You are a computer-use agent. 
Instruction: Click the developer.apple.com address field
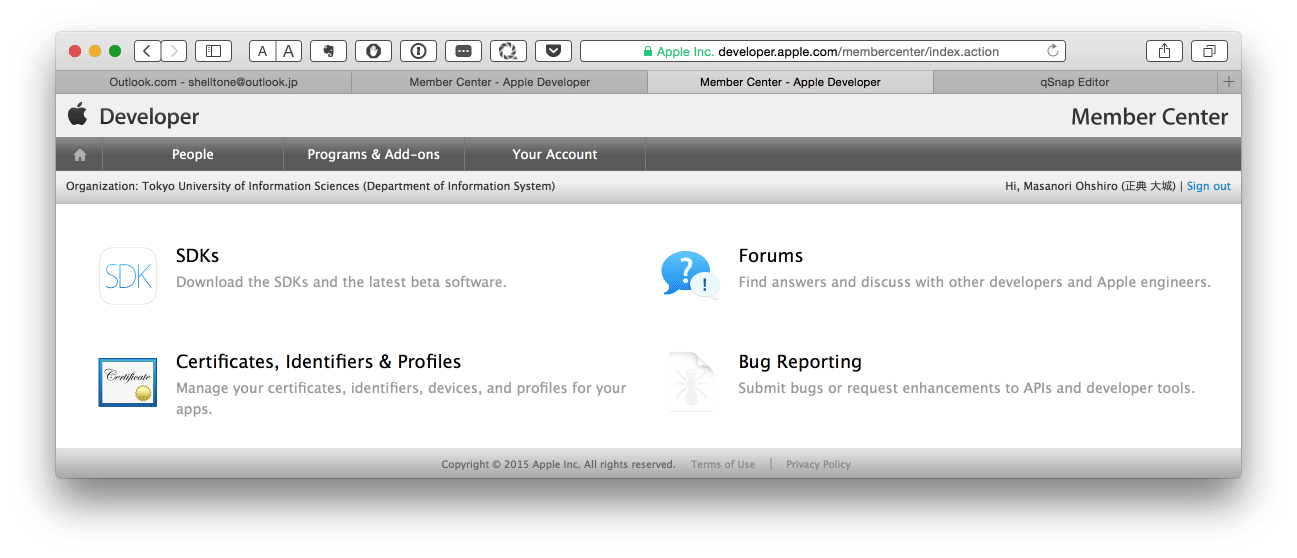pyautogui.click(x=822, y=51)
